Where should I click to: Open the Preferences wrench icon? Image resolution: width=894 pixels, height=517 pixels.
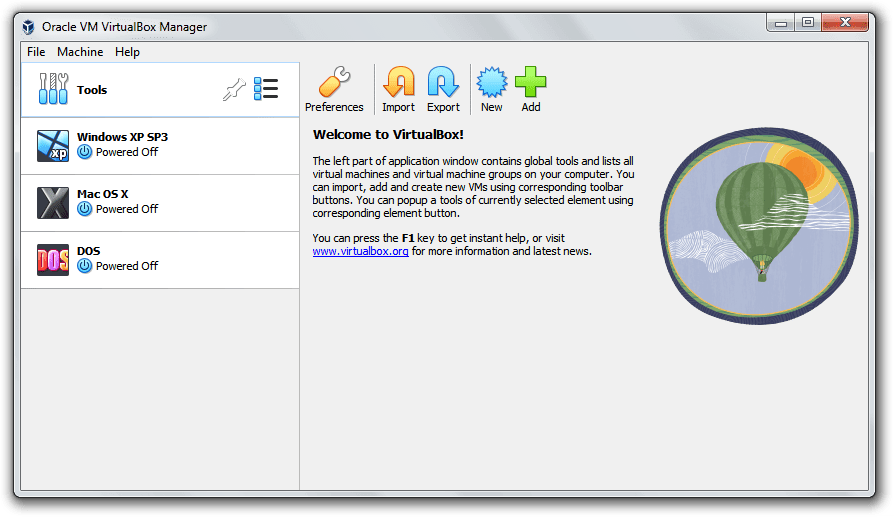tap(334, 82)
